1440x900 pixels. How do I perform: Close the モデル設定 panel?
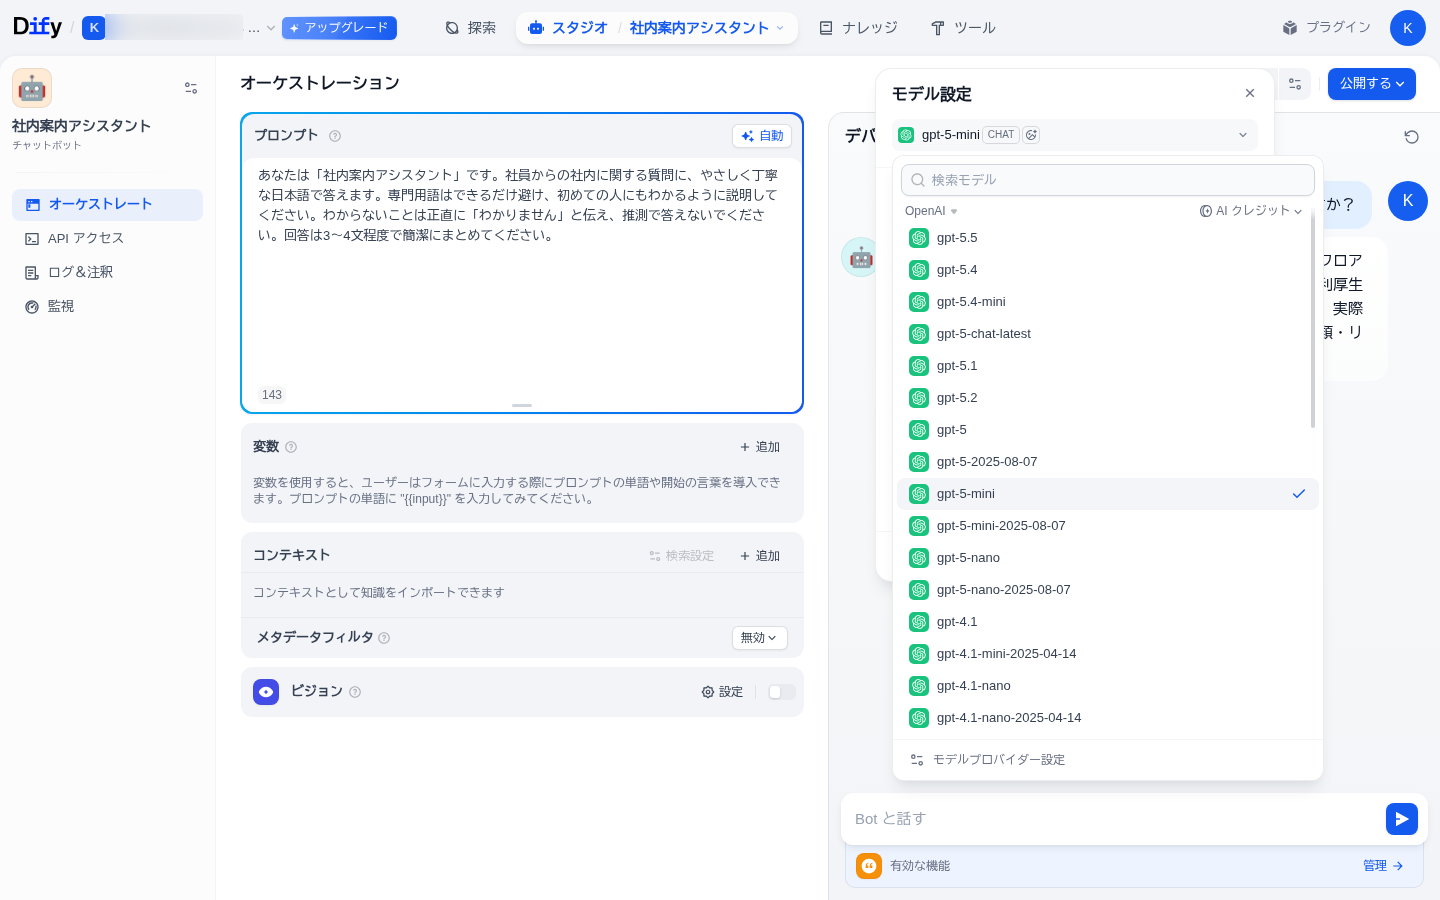[1250, 93]
